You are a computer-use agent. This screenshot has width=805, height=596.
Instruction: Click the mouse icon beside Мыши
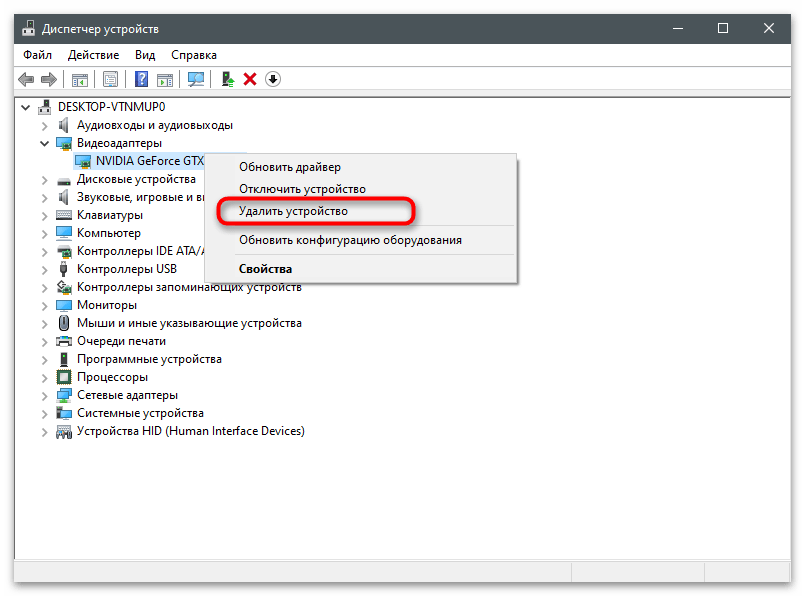pyautogui.click(x=64, y=323)
